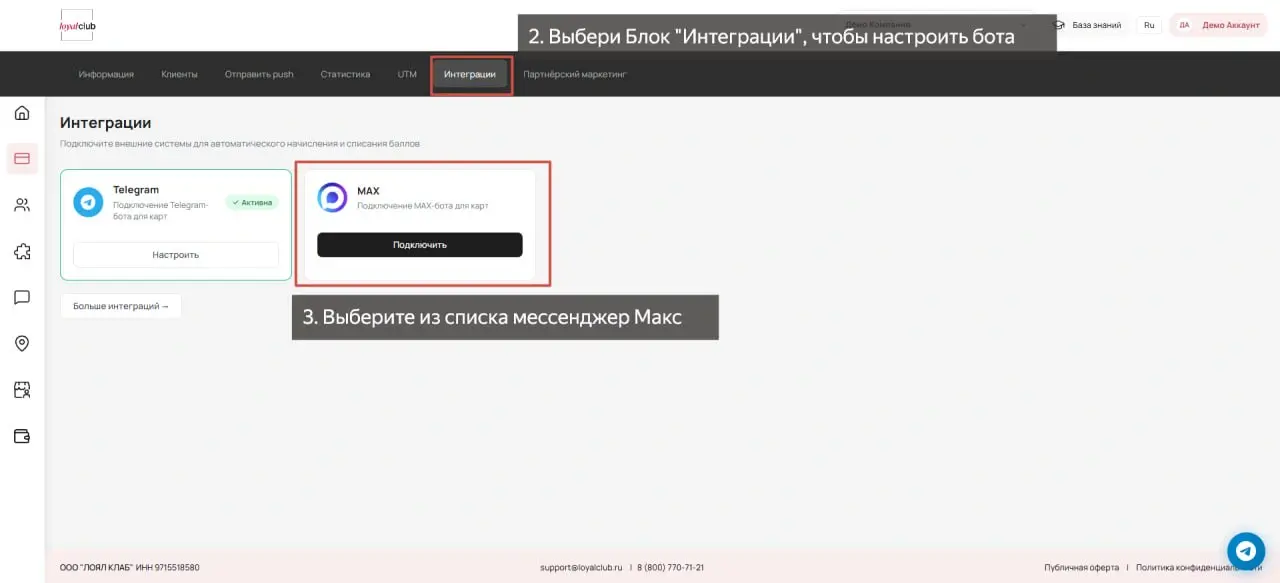Click the Настроить button for Telegram
Screen dimensions: 1280x583
(176, 255)
